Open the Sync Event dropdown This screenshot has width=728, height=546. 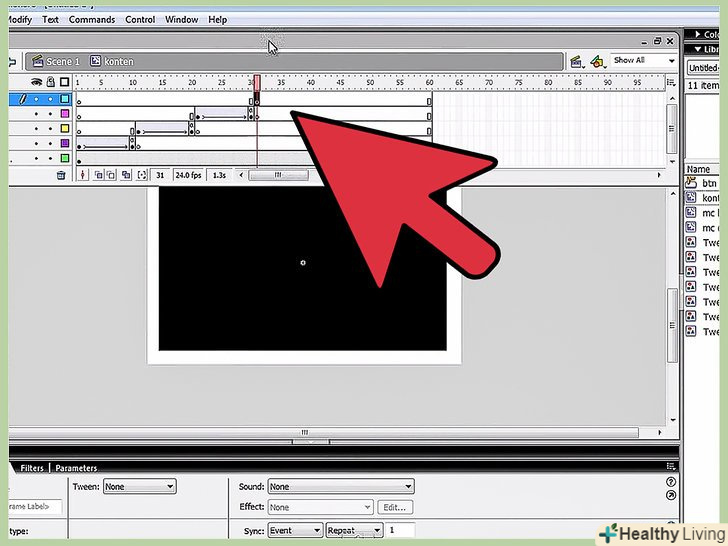pyautogui.click(x=295, y=530)
